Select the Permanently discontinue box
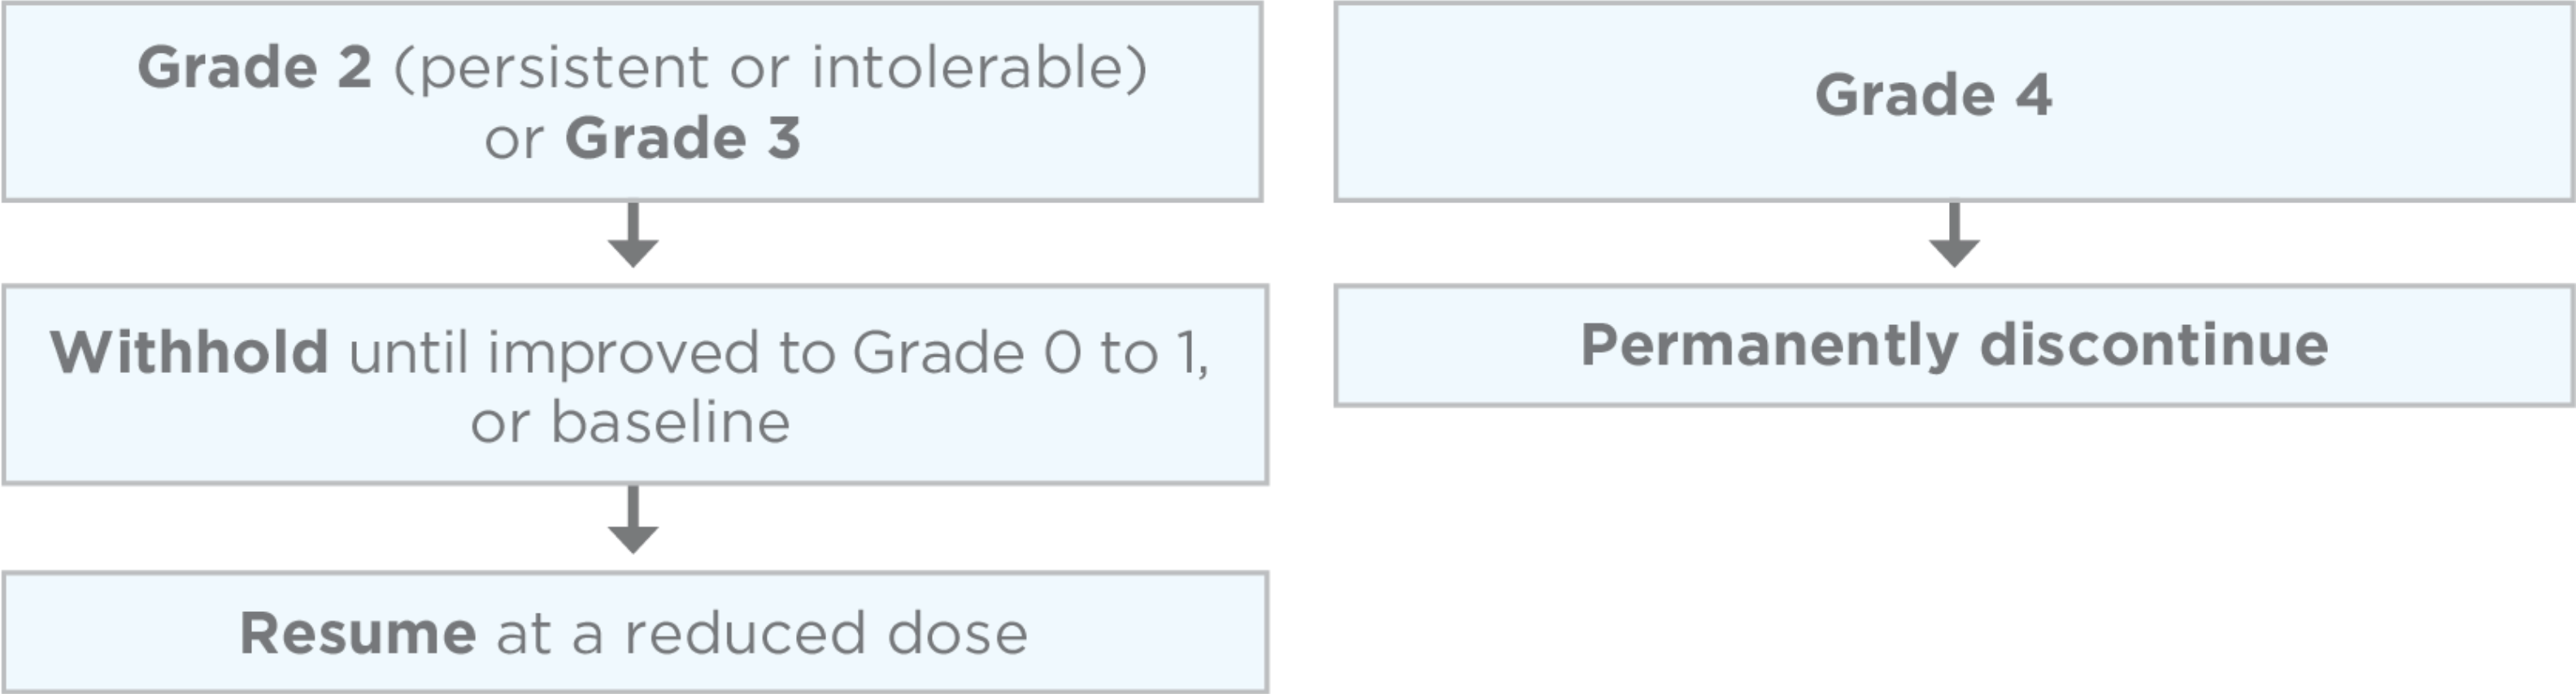The width and height of the screenshot is (2576, 694). tap(1954, 346)
